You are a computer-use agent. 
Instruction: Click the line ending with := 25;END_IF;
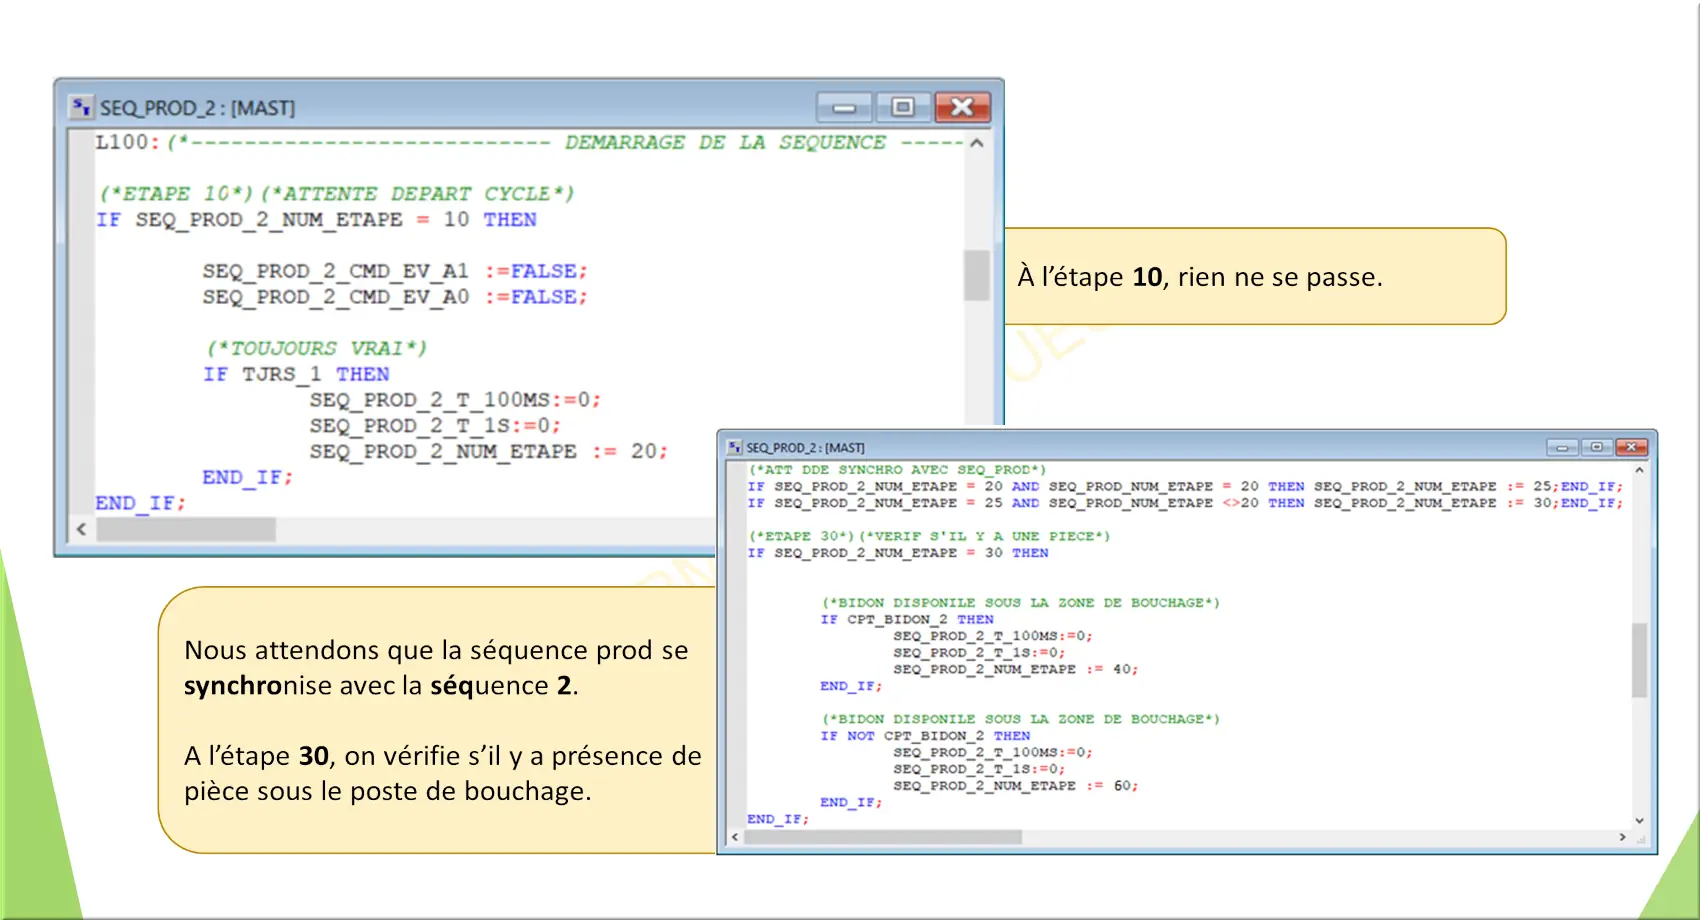point(1185,486)
